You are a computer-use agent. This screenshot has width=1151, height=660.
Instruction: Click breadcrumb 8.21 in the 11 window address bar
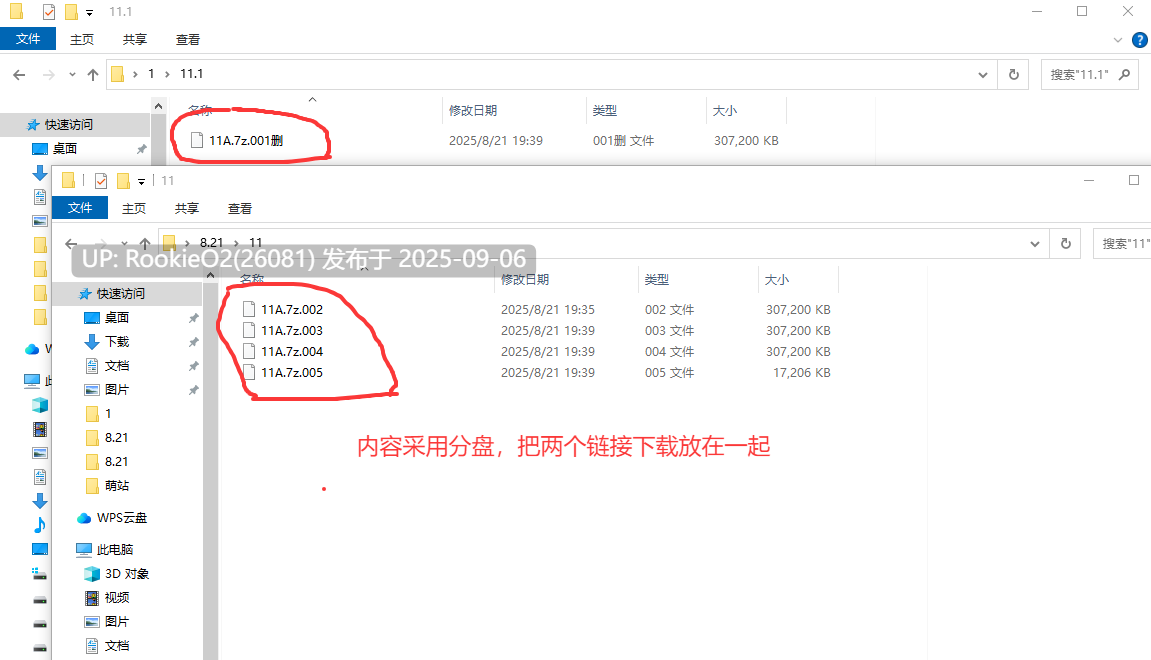[x=211, y=243]
